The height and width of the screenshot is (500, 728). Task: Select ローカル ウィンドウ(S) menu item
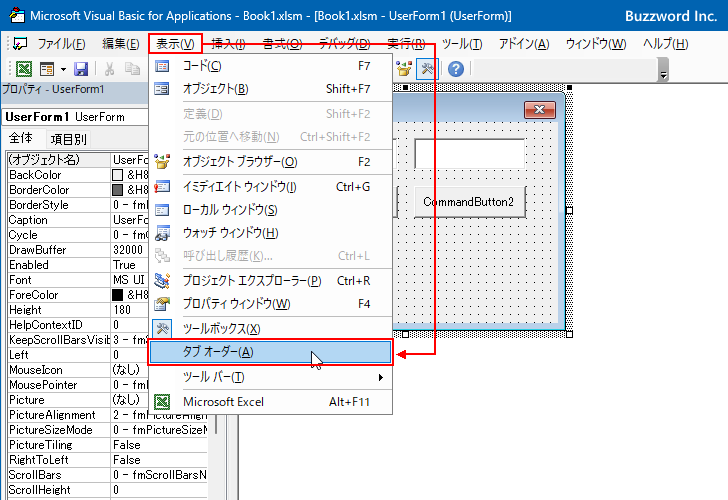271,210
